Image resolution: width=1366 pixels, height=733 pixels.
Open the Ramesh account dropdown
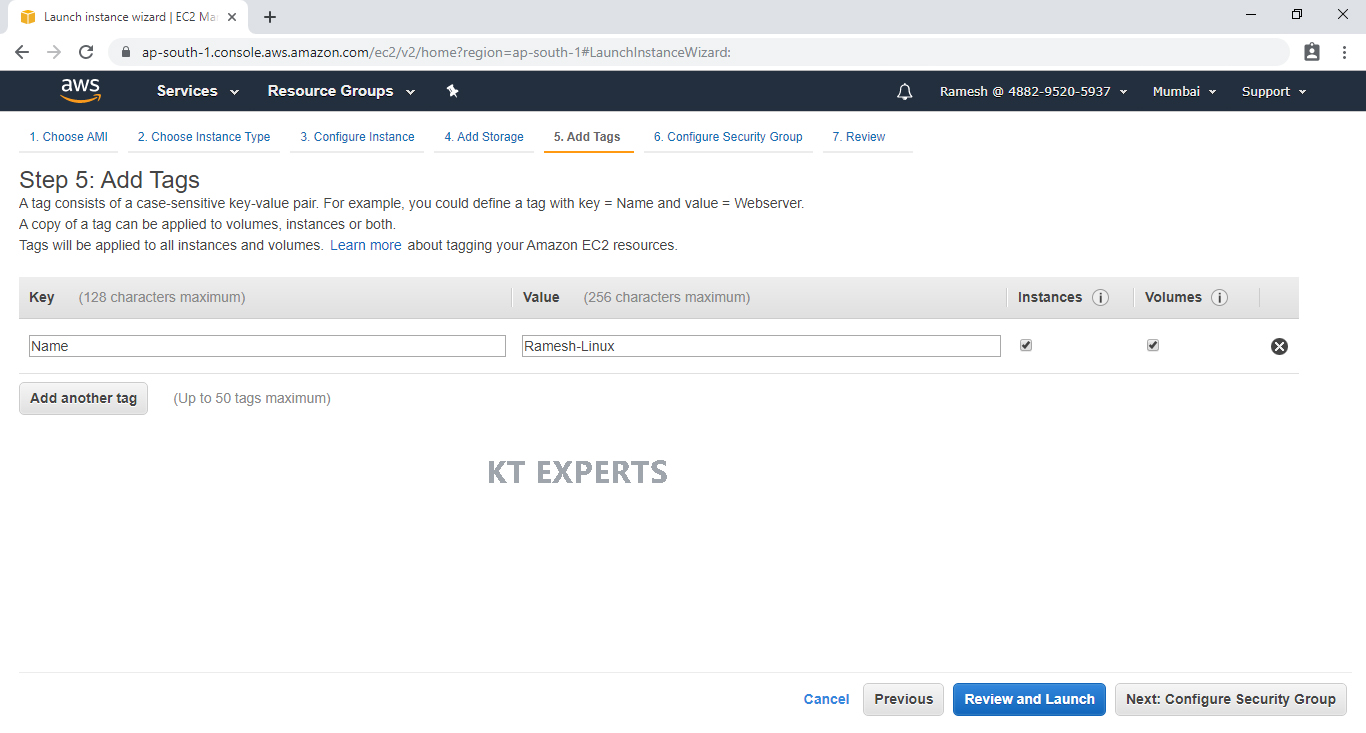[1034, 91]
